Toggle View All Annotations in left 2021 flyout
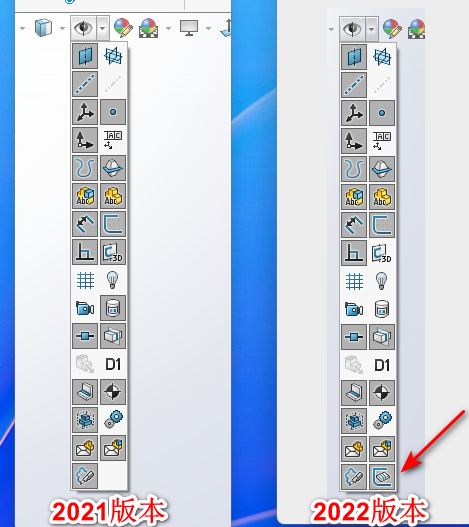Screen dimensions: 469x527 [x=85, y=196]
